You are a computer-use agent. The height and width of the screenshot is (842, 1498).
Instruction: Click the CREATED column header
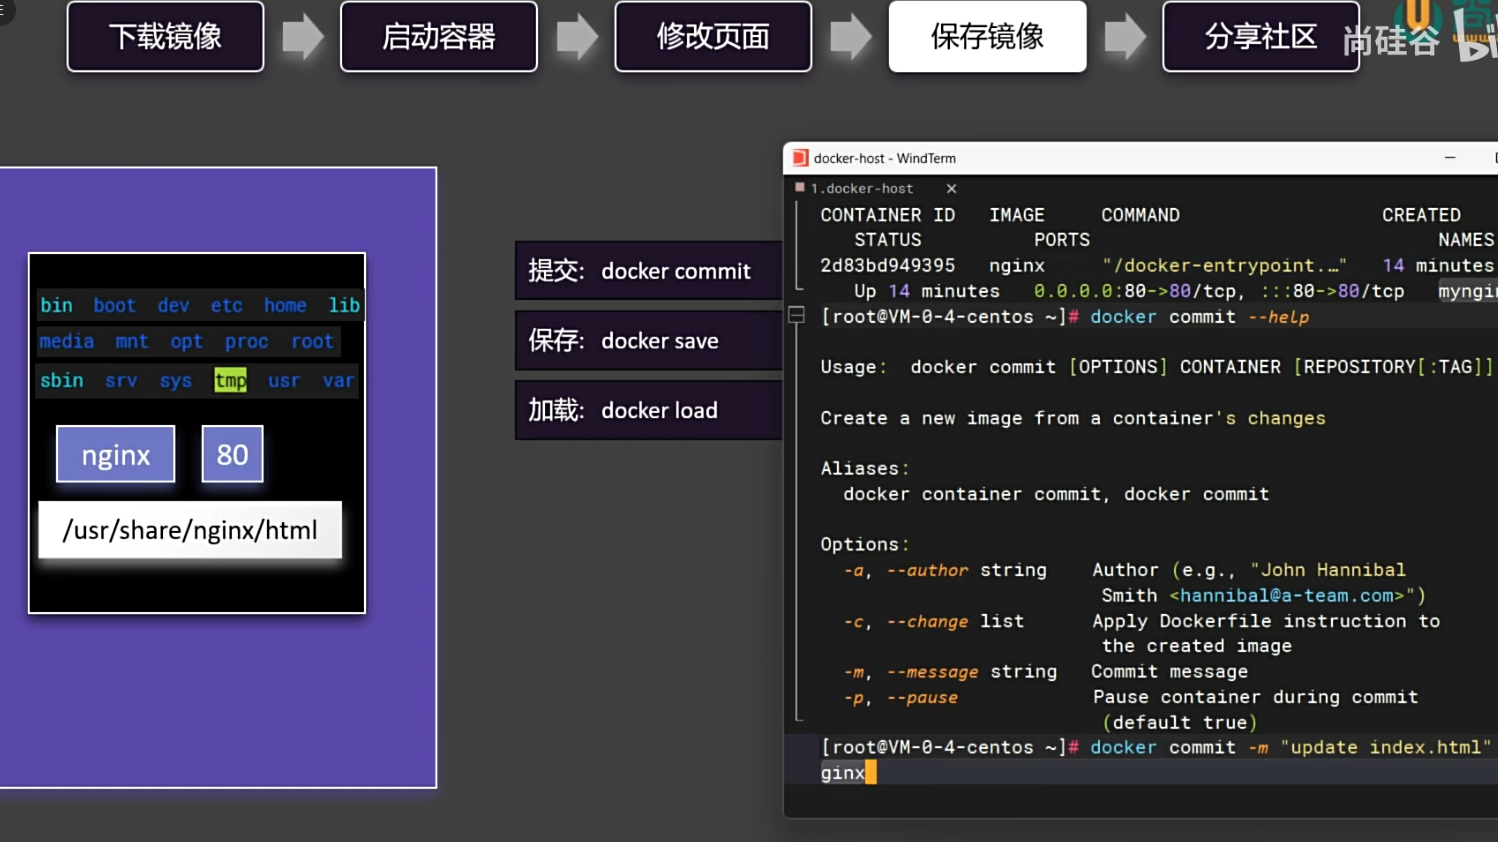[1421, 215]
